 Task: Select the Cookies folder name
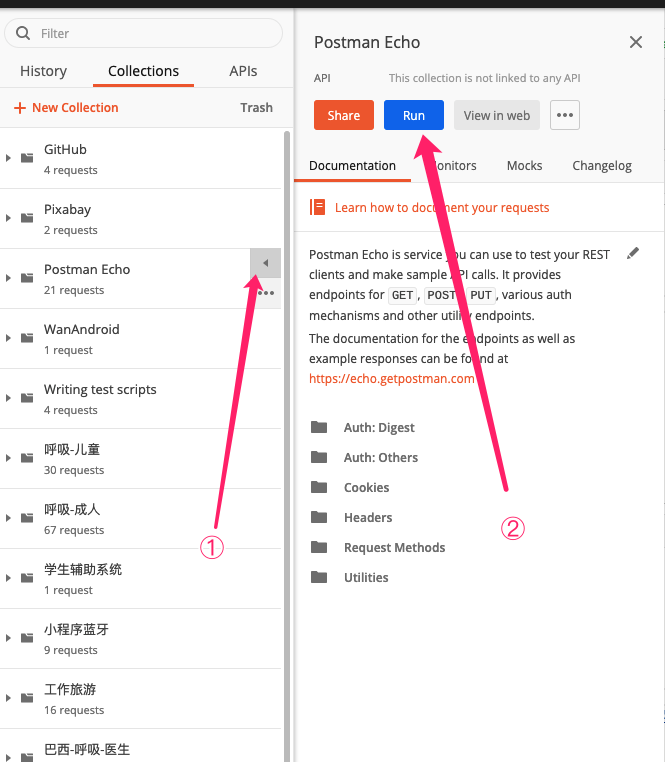367,487
